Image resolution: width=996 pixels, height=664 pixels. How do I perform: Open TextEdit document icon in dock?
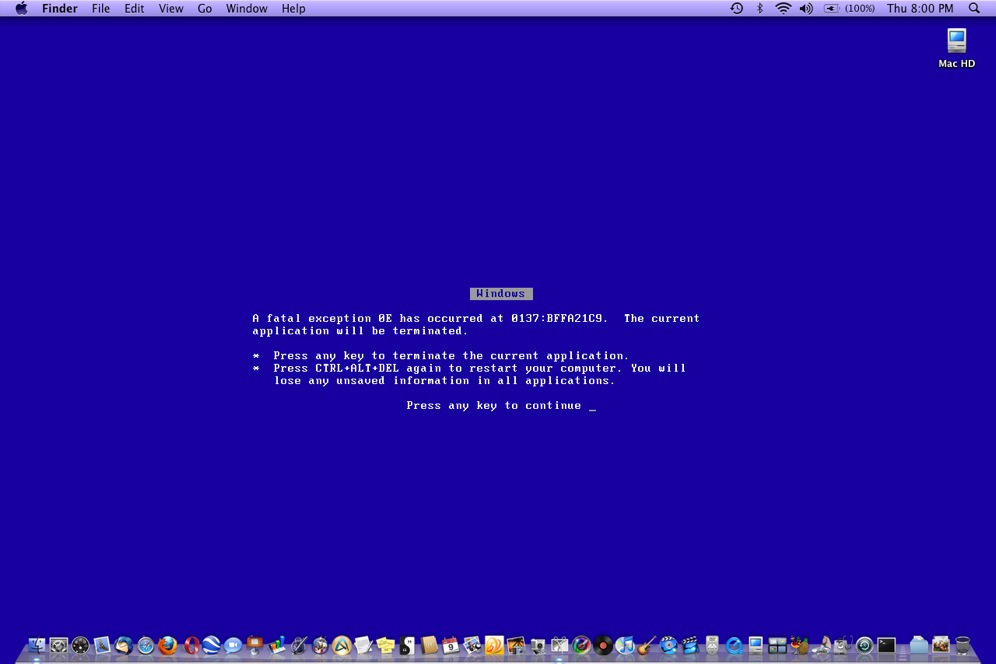[363, 646]
